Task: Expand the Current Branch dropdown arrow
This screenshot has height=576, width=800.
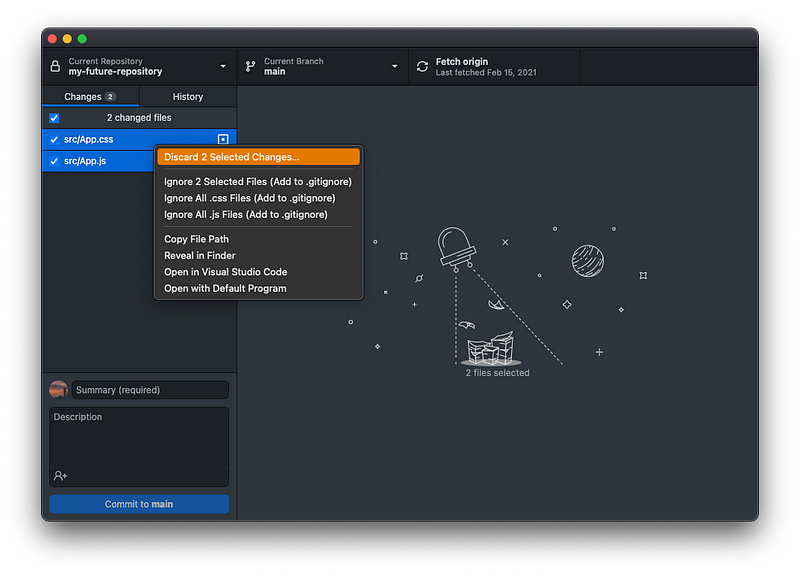Action: pyautogui.click(x=394, y=66)
